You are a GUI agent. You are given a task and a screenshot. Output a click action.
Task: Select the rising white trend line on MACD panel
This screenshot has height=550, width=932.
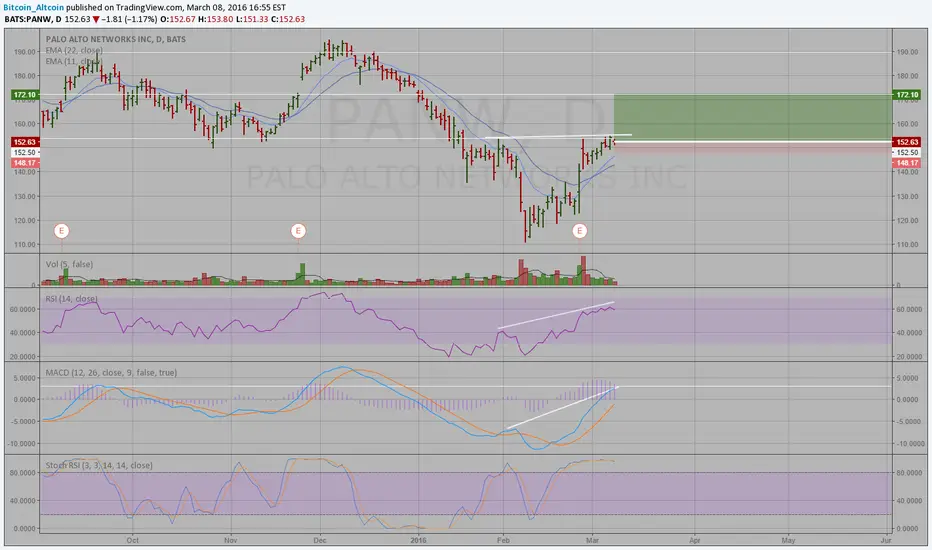click(x=562, y=408)
